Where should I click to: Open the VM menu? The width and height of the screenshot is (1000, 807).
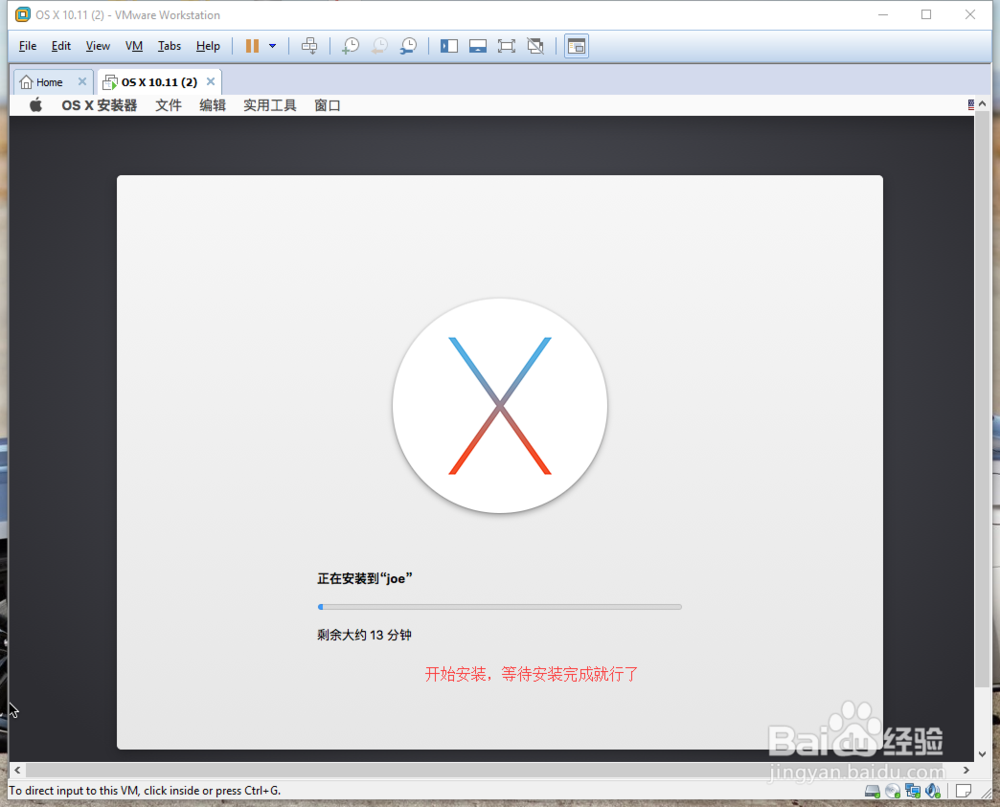134,46
